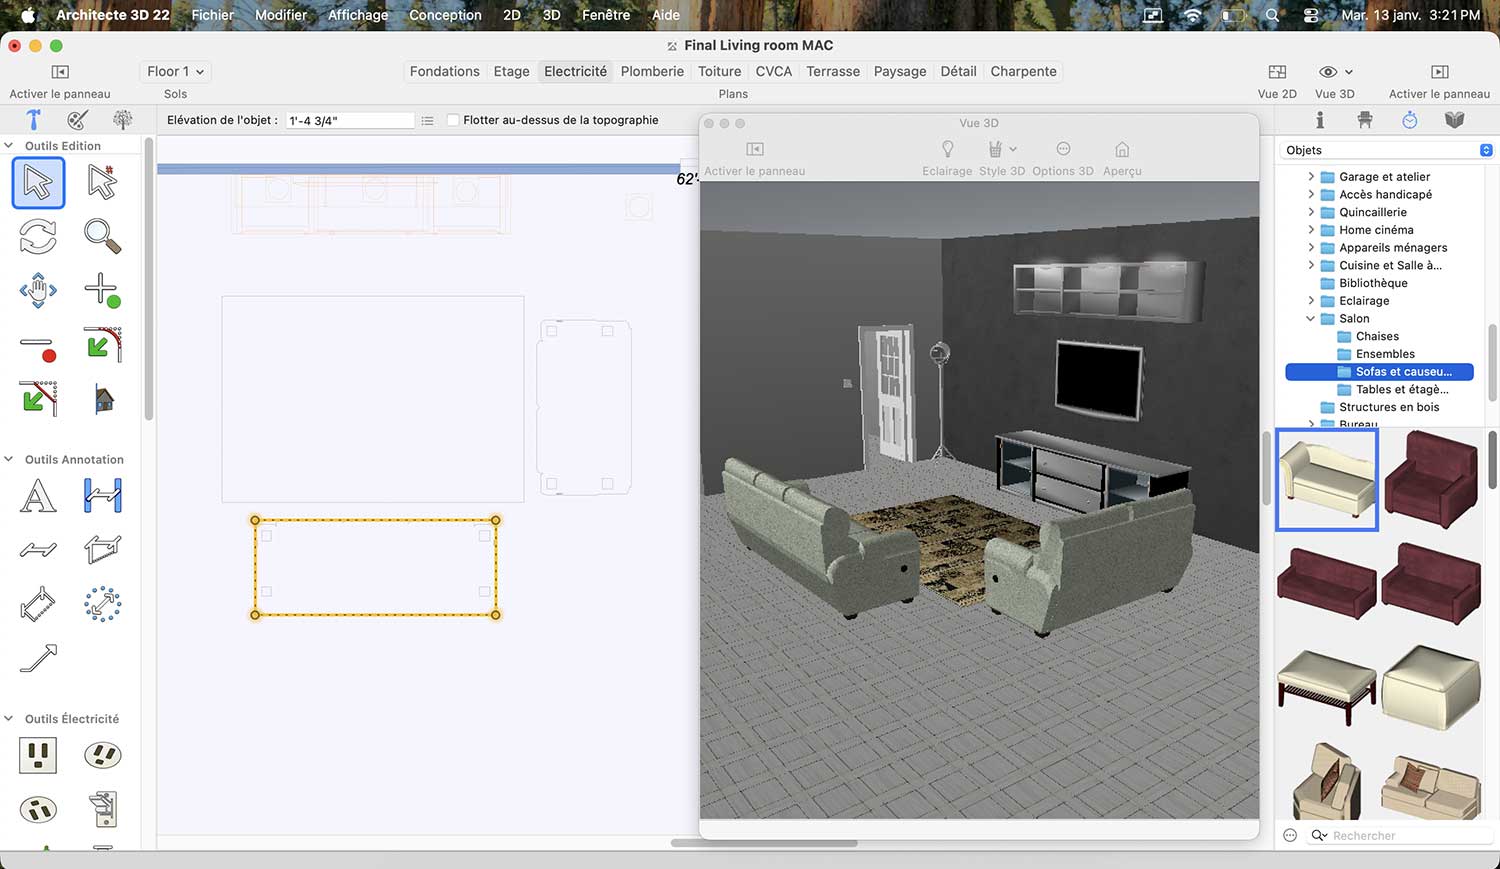The height and width of the screenshot is (869, 1500).
Task: Open the Objets category dropdown
Action: 1387,150
